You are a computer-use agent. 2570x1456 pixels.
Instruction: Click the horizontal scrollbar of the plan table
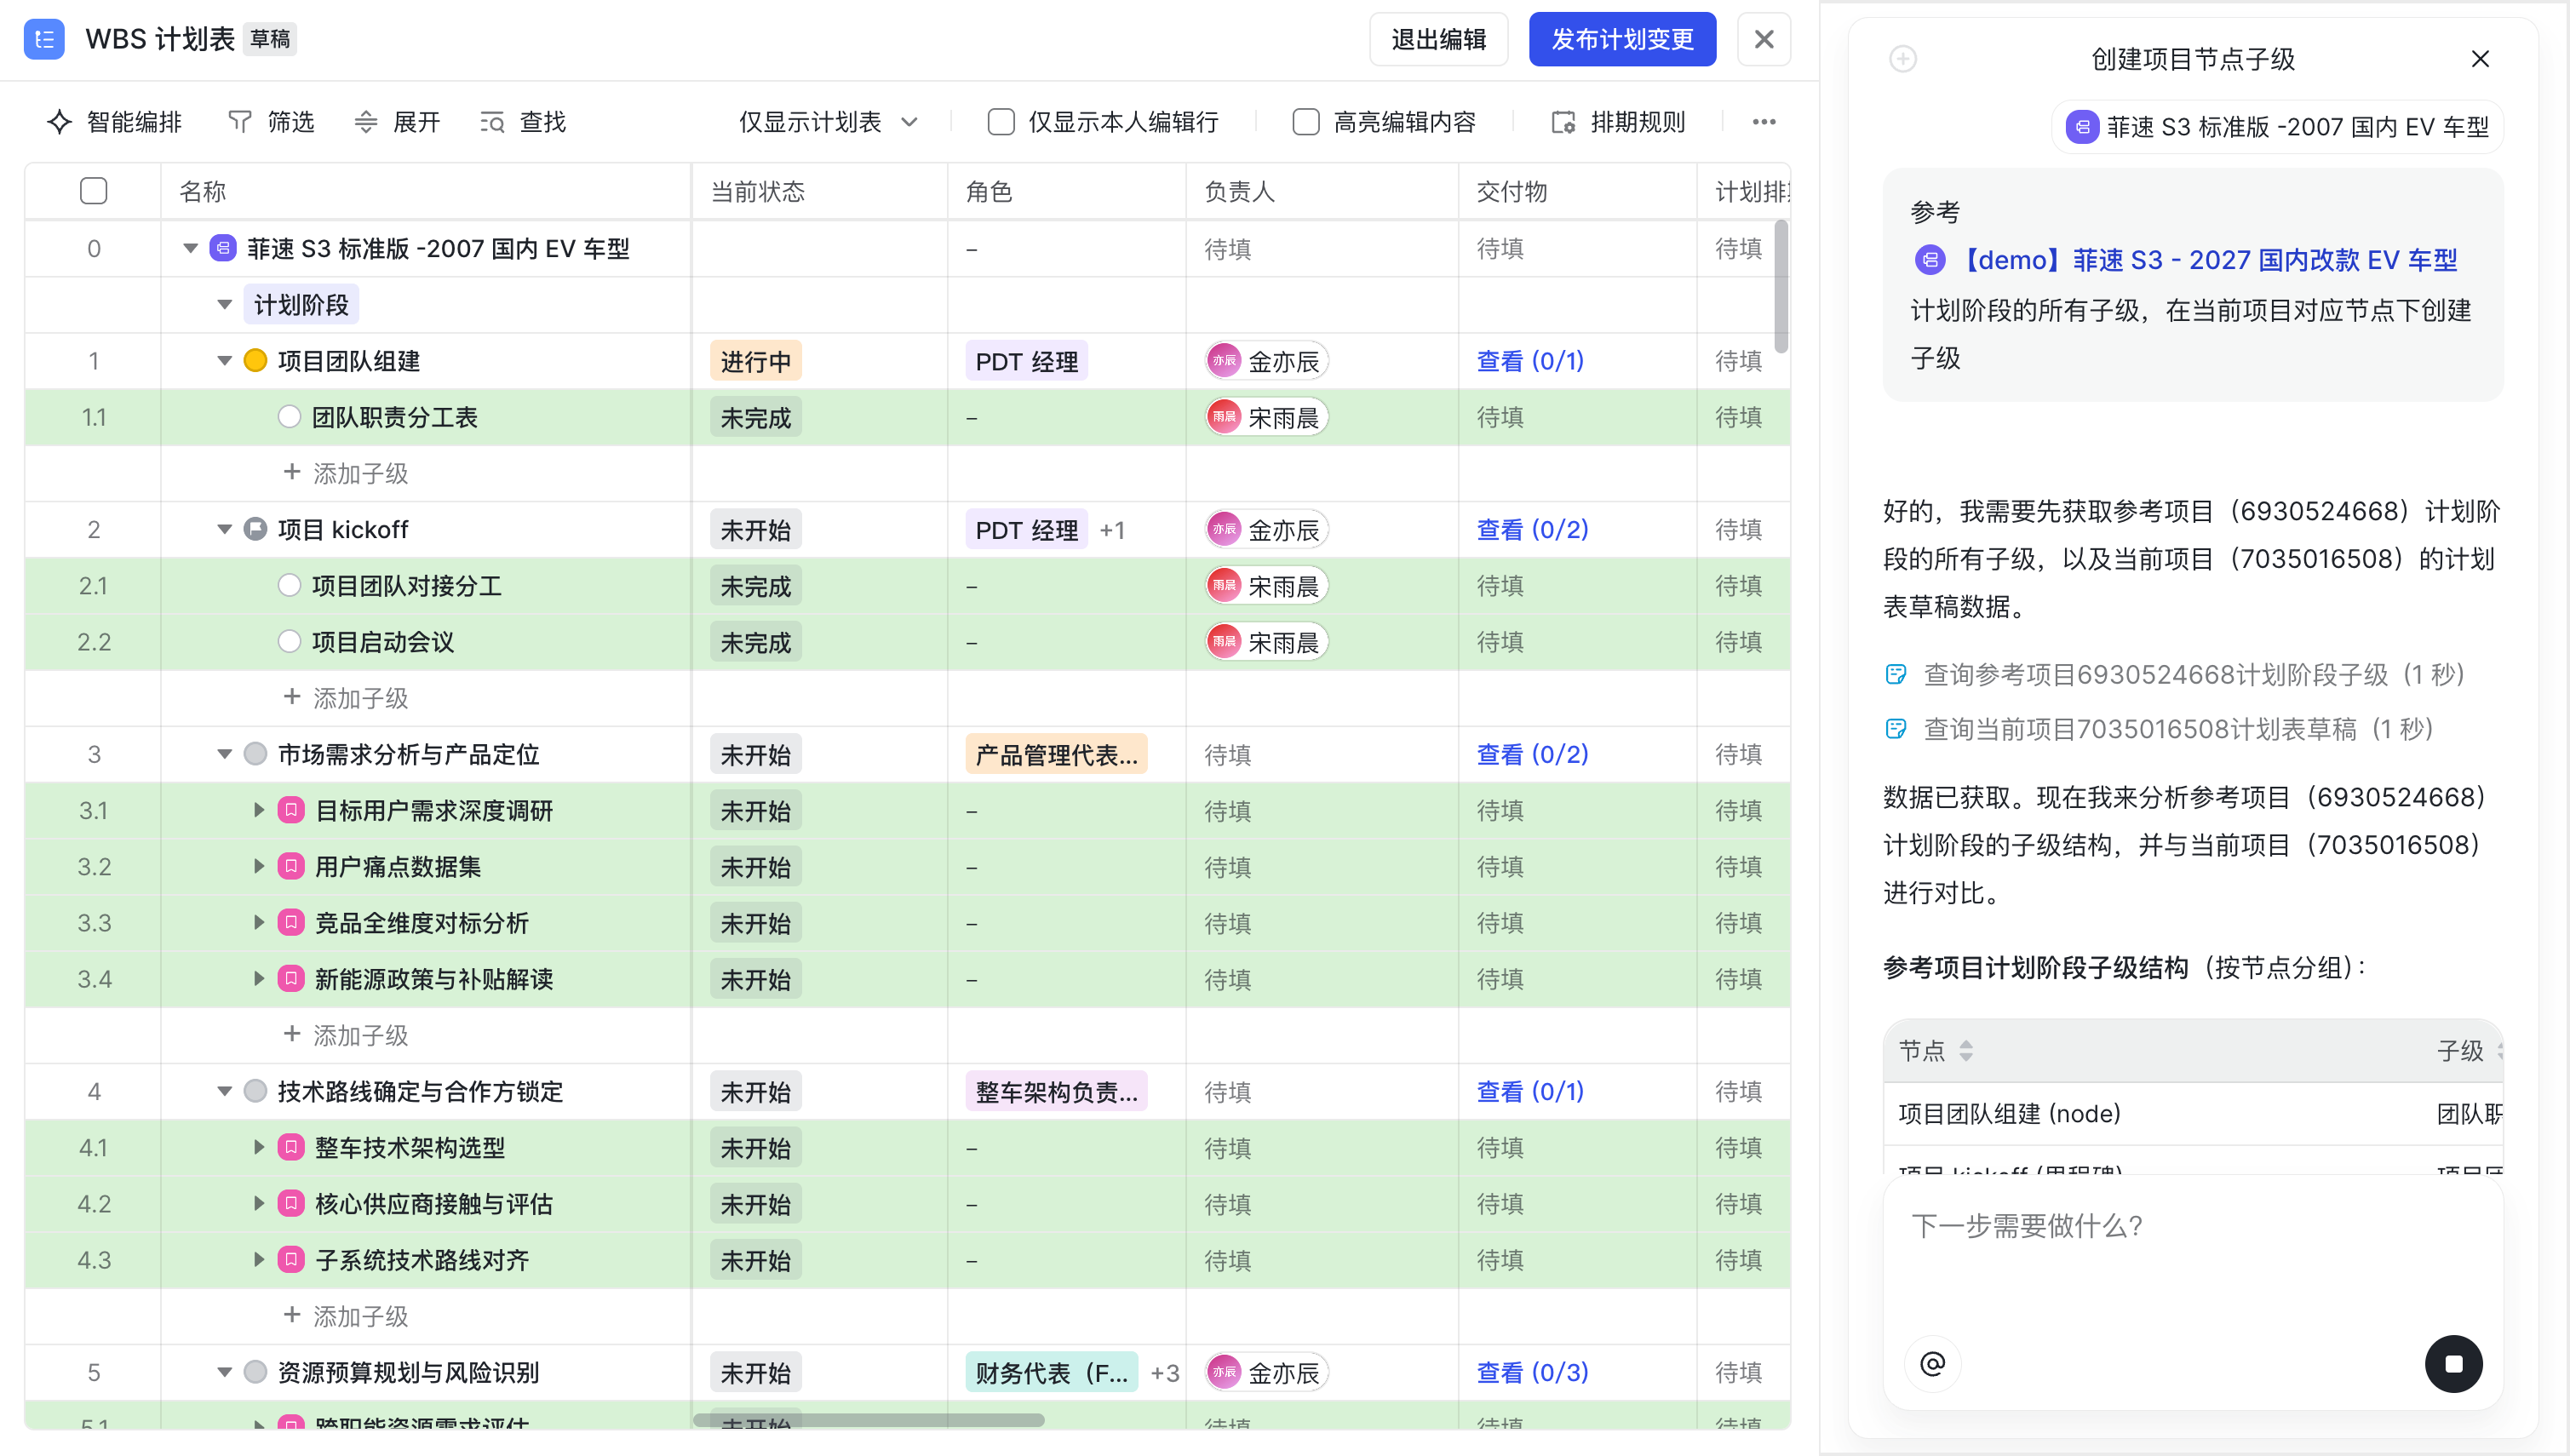pyautogui.click(x=869, y=1419)
